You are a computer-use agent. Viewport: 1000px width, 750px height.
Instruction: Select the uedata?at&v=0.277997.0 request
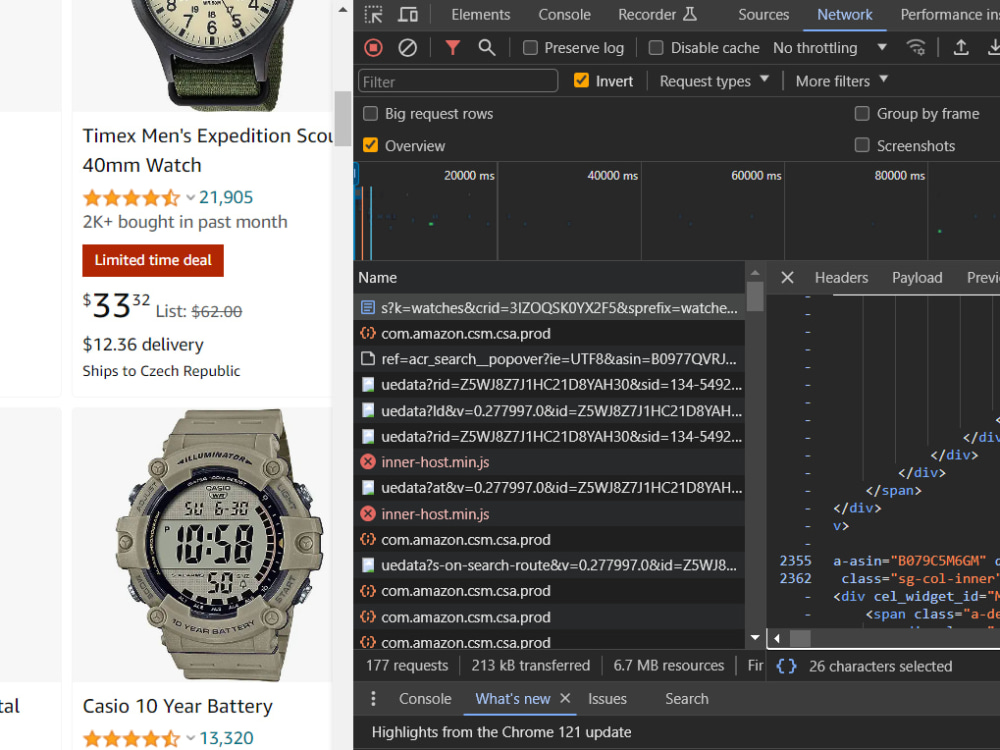pyautogui.click(x=549, y=488)
